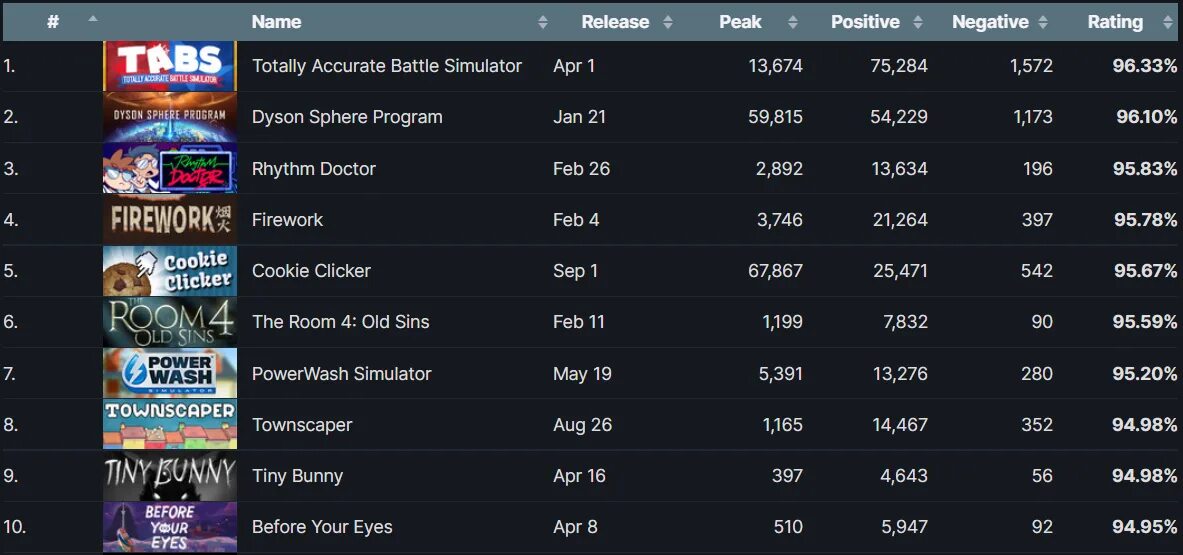The height and width of the screenshot is (555, 1183).
Task: Open the Dyson Sphere Program thumbnail image
Action: click(x=170, y=117)
